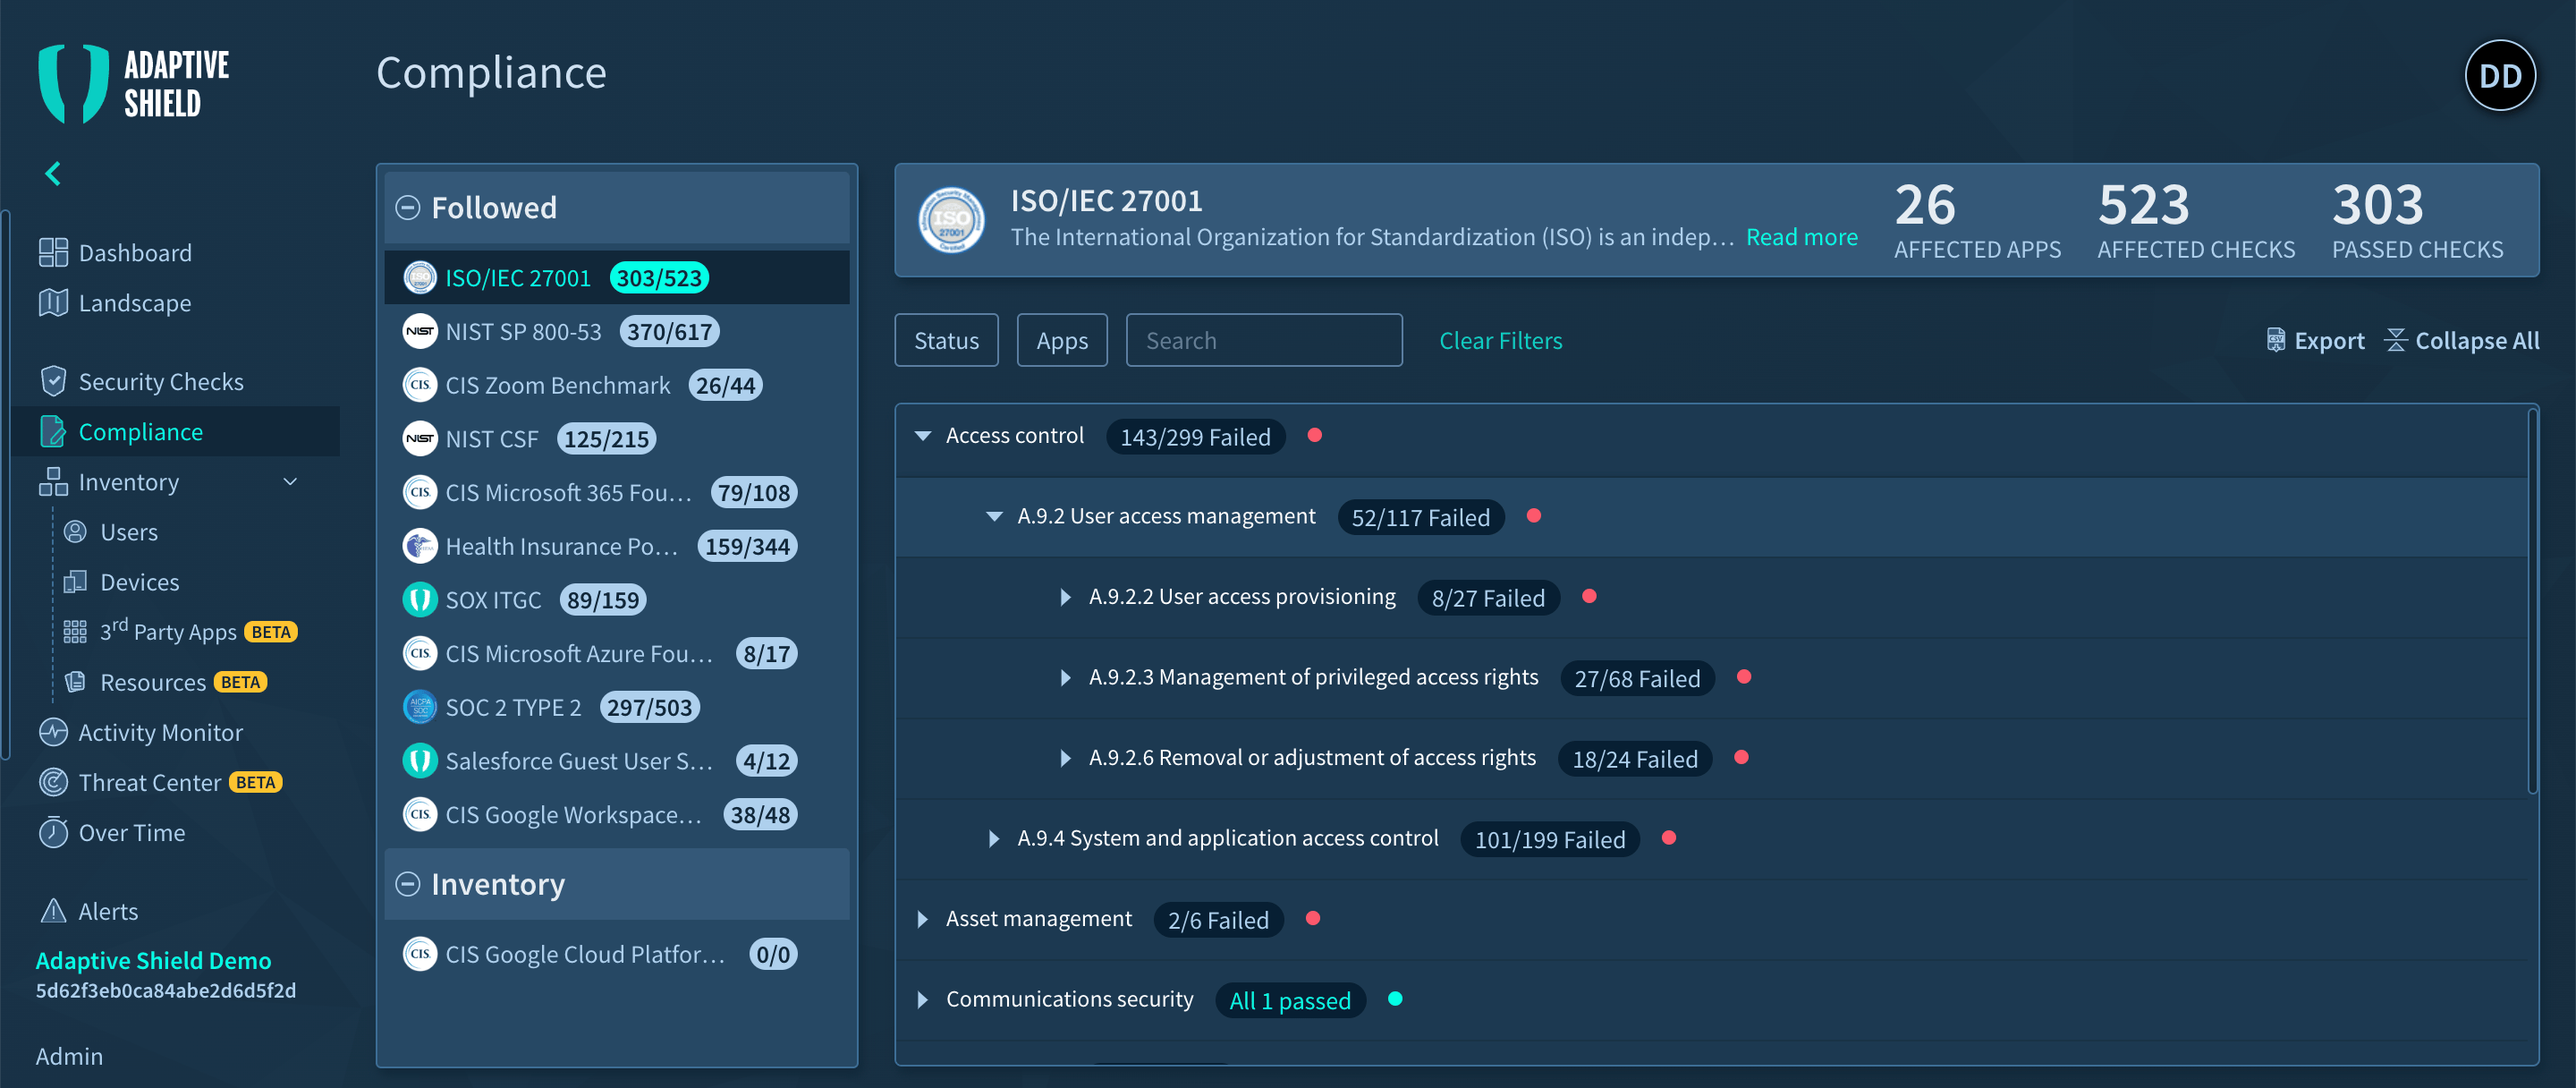Screen dimensions: 2576x1088
Task: Click the 3rd Party Apps grid icon
Action: (x=75, y=632)
